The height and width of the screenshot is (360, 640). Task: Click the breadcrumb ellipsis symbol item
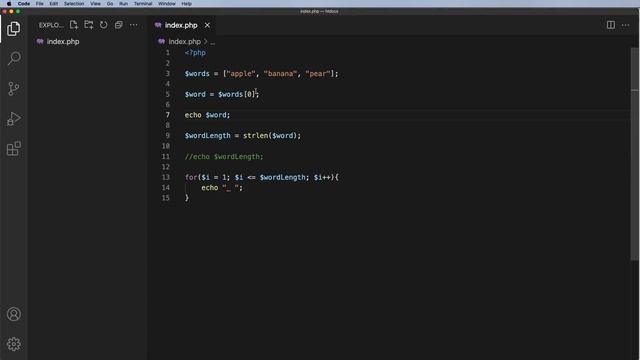[212, 42]
